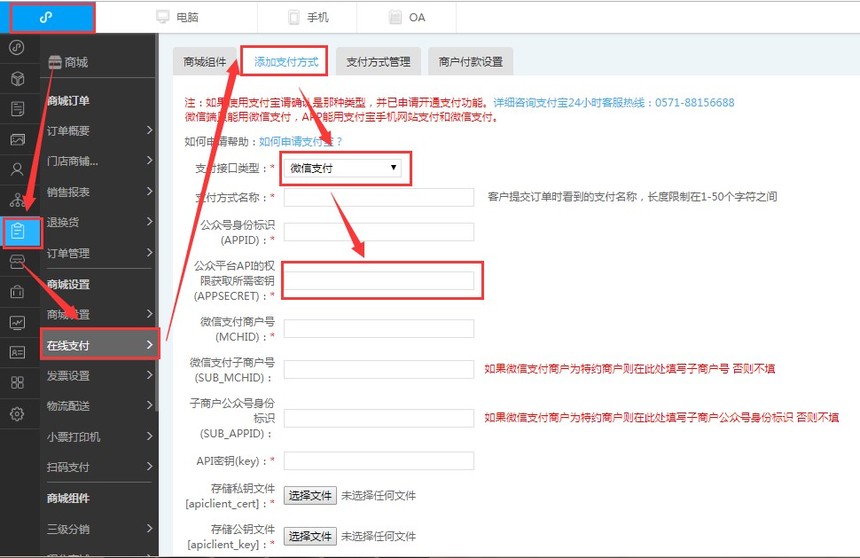Open the storefront icon in sidebar
This screenshot has height=558, width=860.
click(17, 262)
